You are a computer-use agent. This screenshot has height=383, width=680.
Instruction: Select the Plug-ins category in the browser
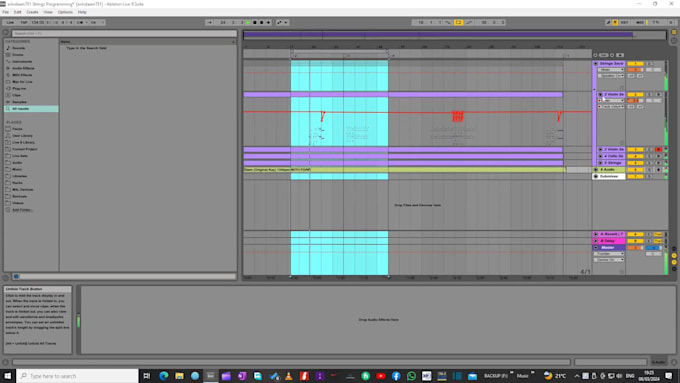click(x=19, y=88)
